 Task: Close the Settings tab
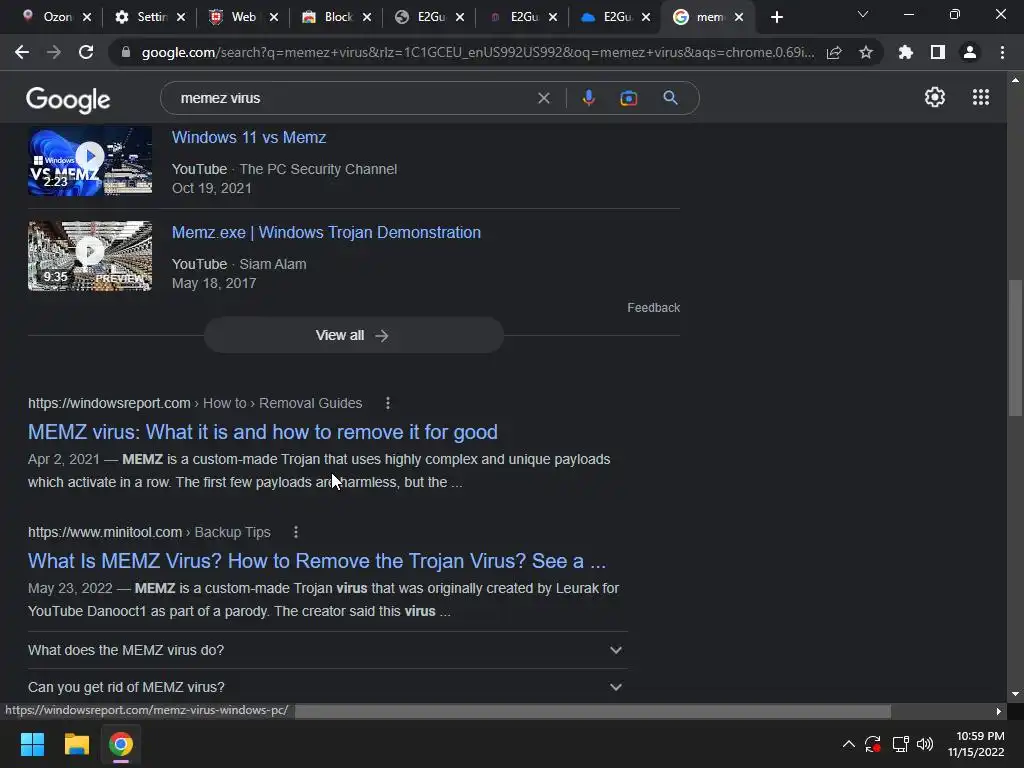coord(181,17)
